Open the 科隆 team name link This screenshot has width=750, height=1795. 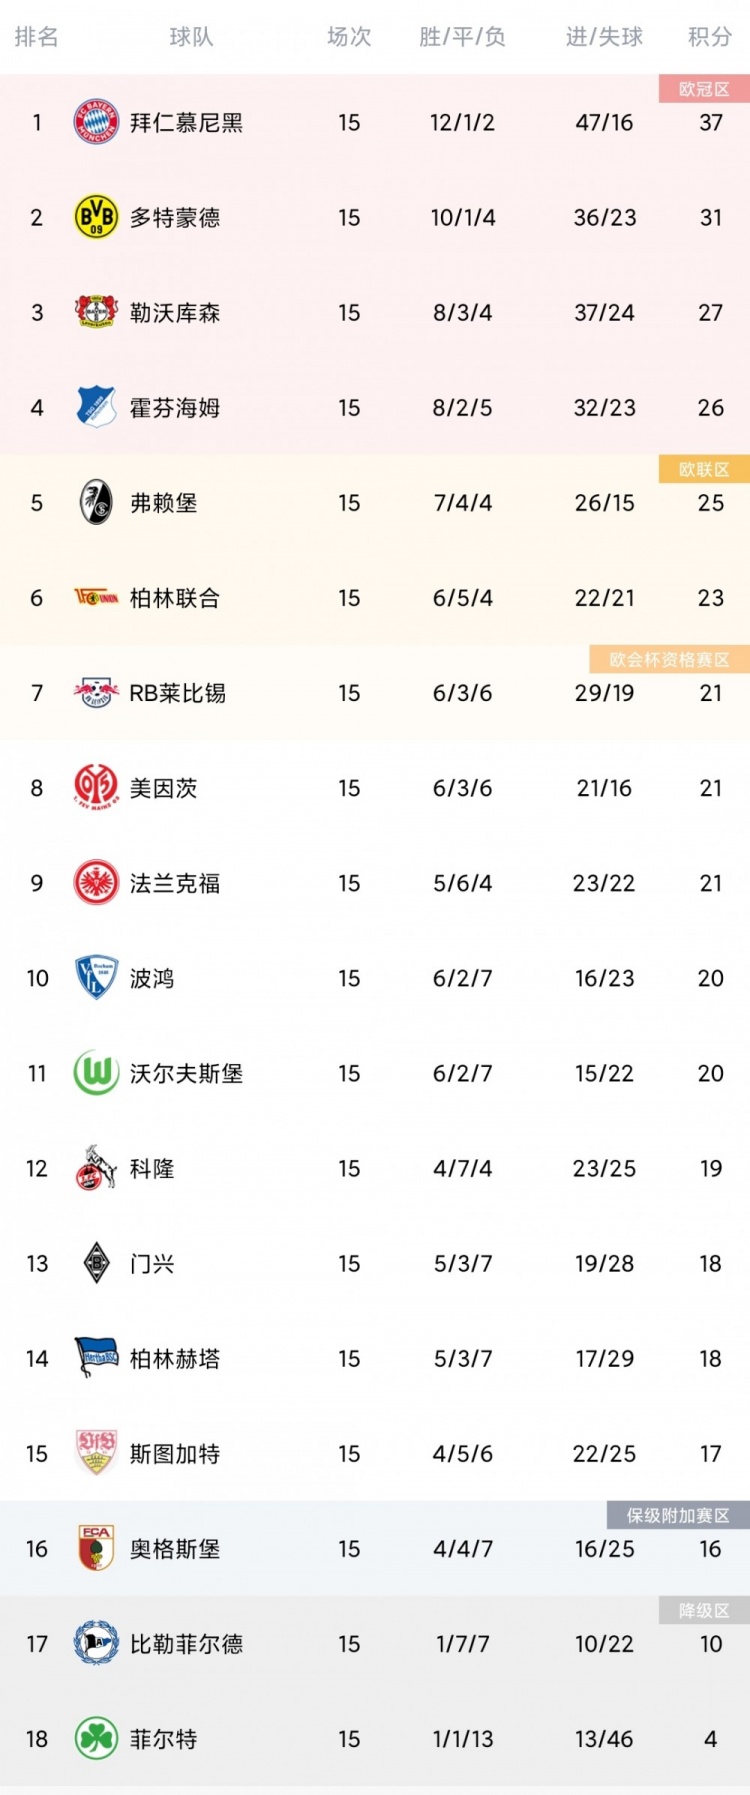coord(152,1168)
